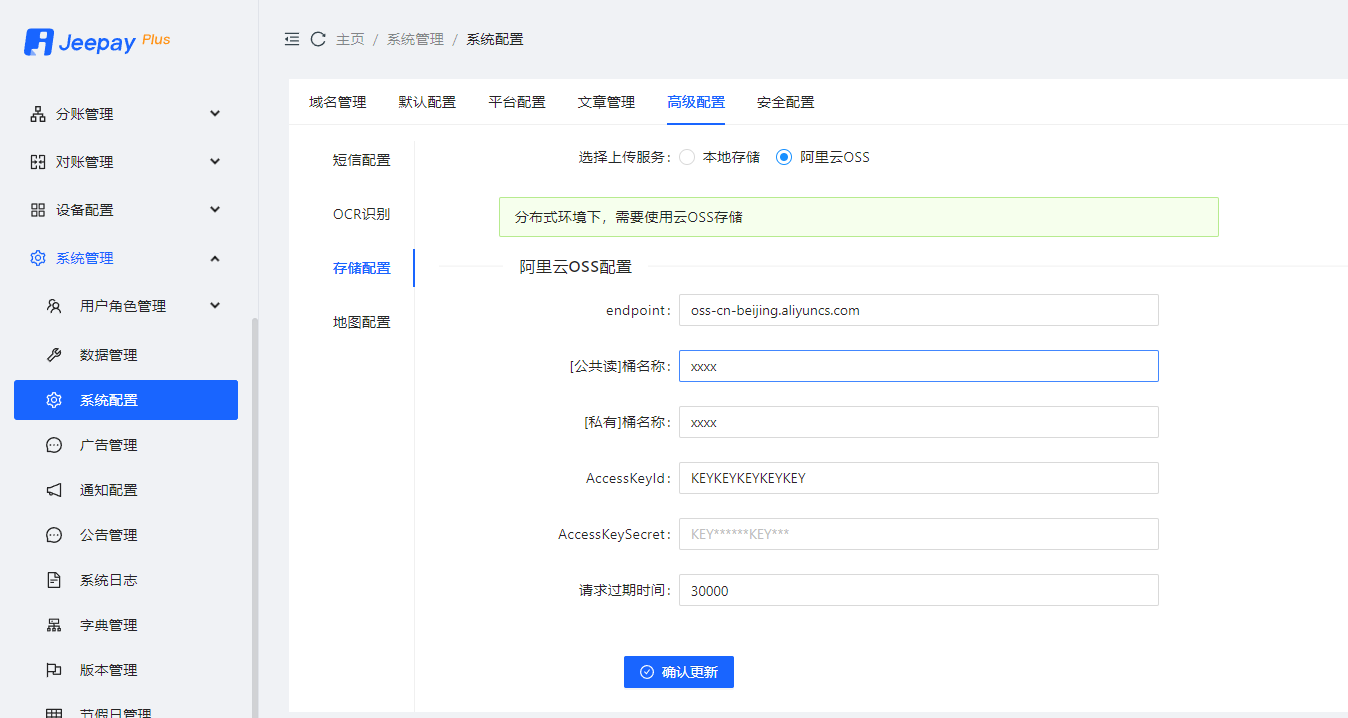
Task: Open the 短信配置 side tab
Action: 361,160
